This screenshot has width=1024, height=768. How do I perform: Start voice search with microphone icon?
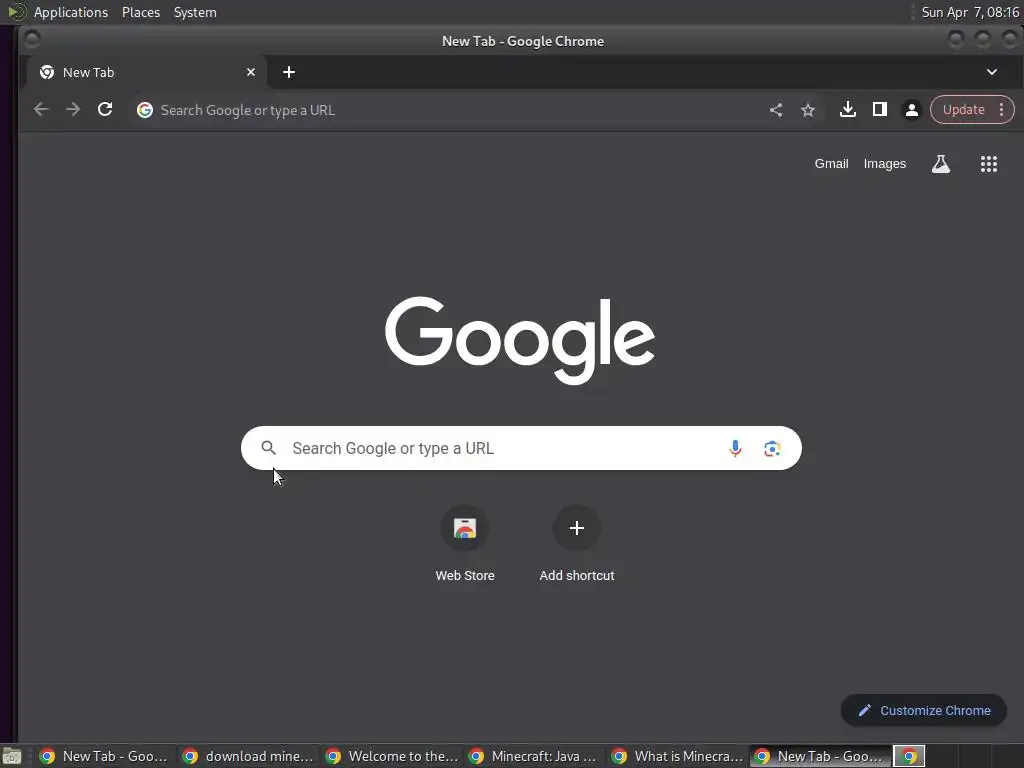(x=735, y=448)
